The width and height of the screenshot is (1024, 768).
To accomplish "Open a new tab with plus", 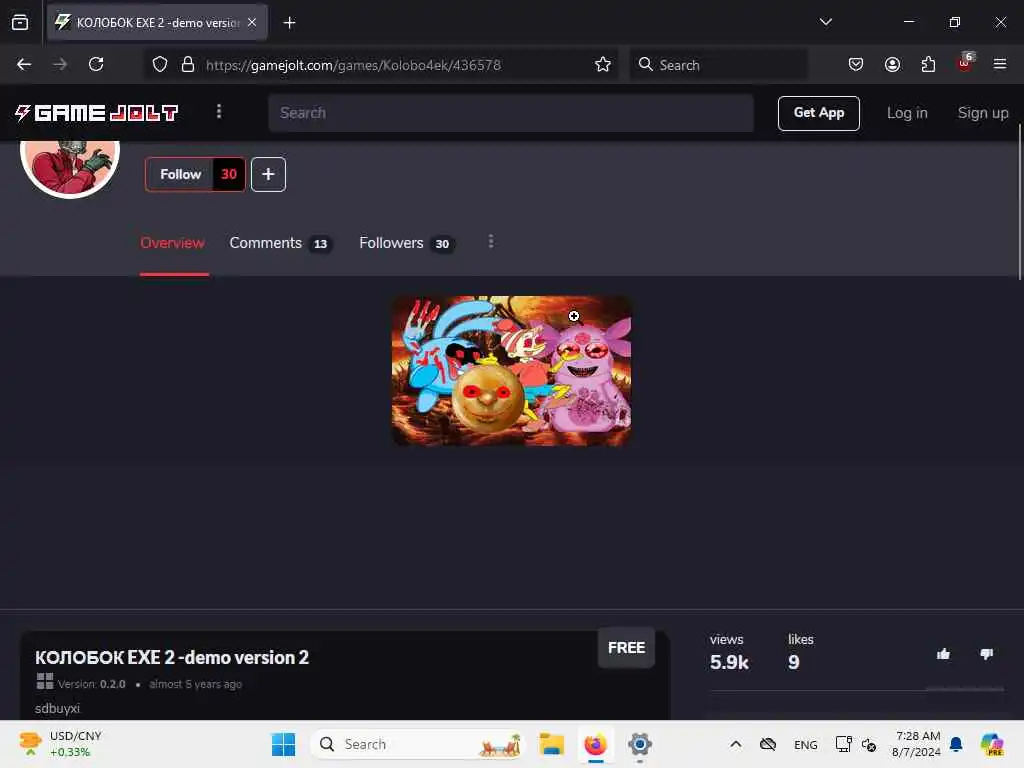I will (x=289, y=23).
